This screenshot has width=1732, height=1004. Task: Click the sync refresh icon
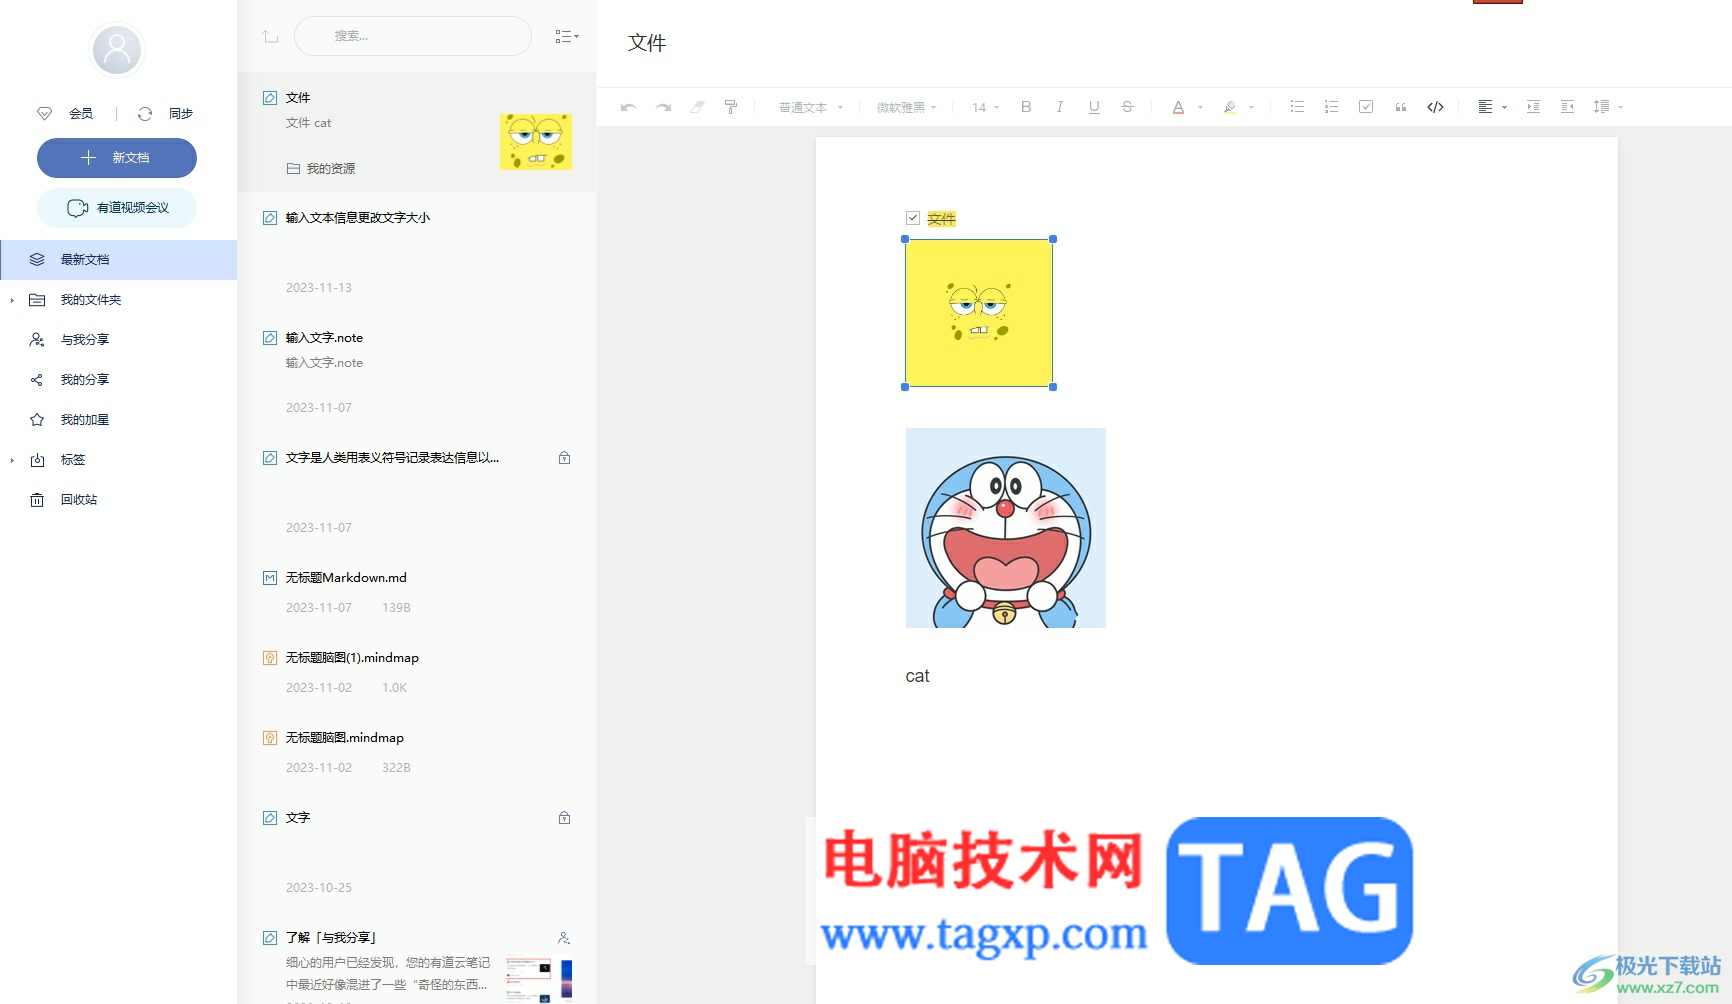(145, 114)
